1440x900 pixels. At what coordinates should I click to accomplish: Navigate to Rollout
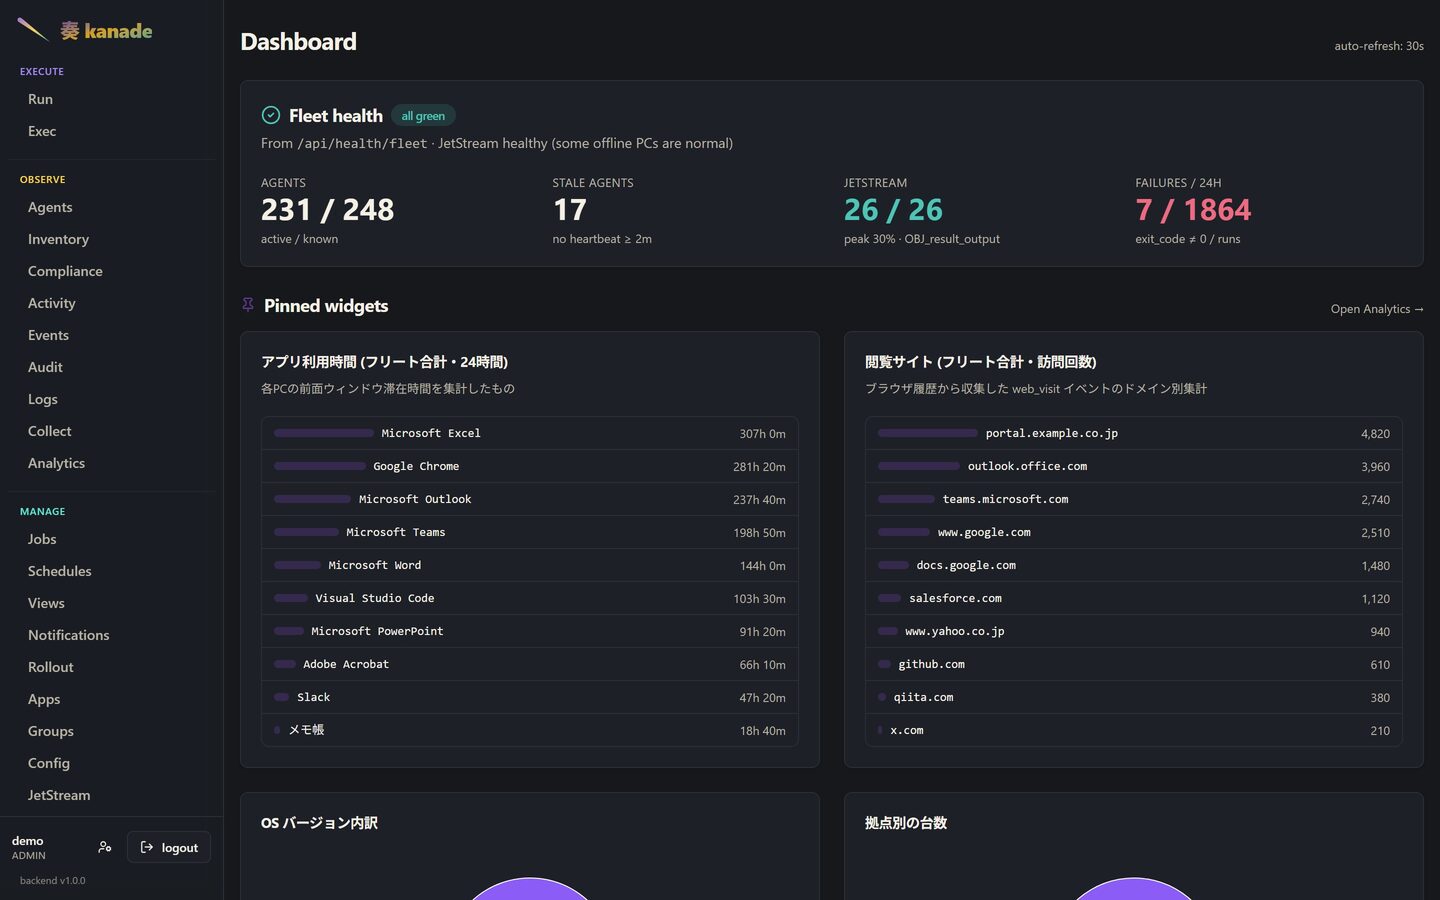pos(112,667)
